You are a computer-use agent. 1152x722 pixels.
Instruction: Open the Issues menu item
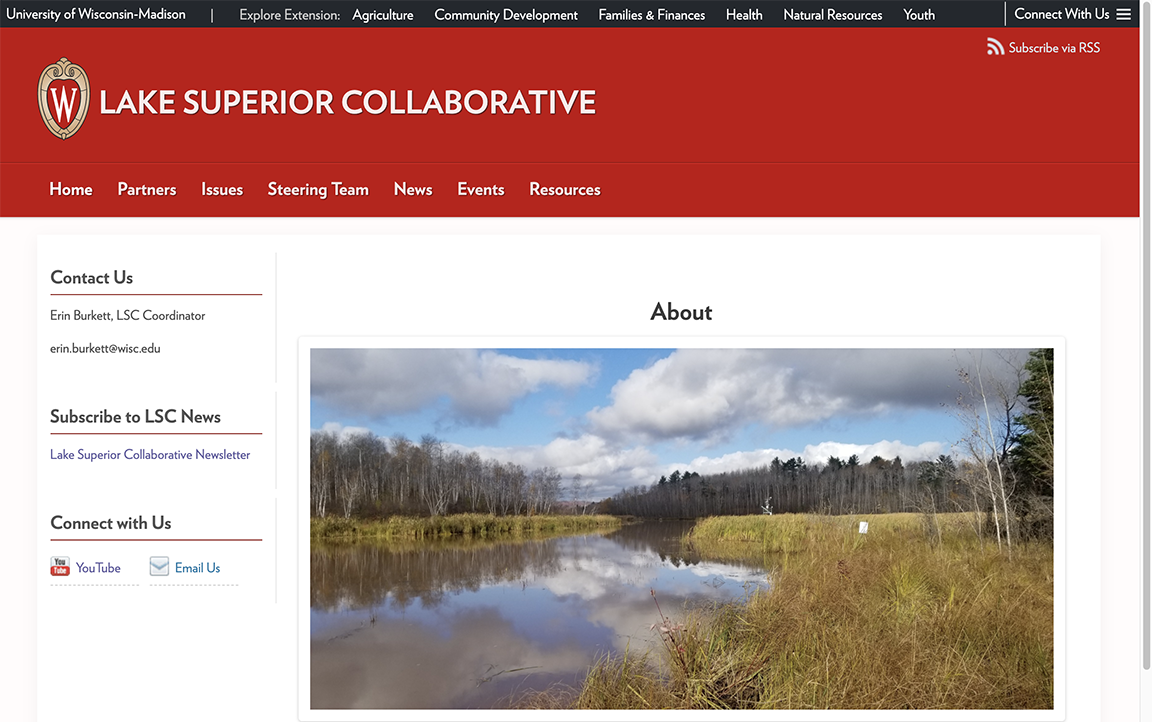221,189
